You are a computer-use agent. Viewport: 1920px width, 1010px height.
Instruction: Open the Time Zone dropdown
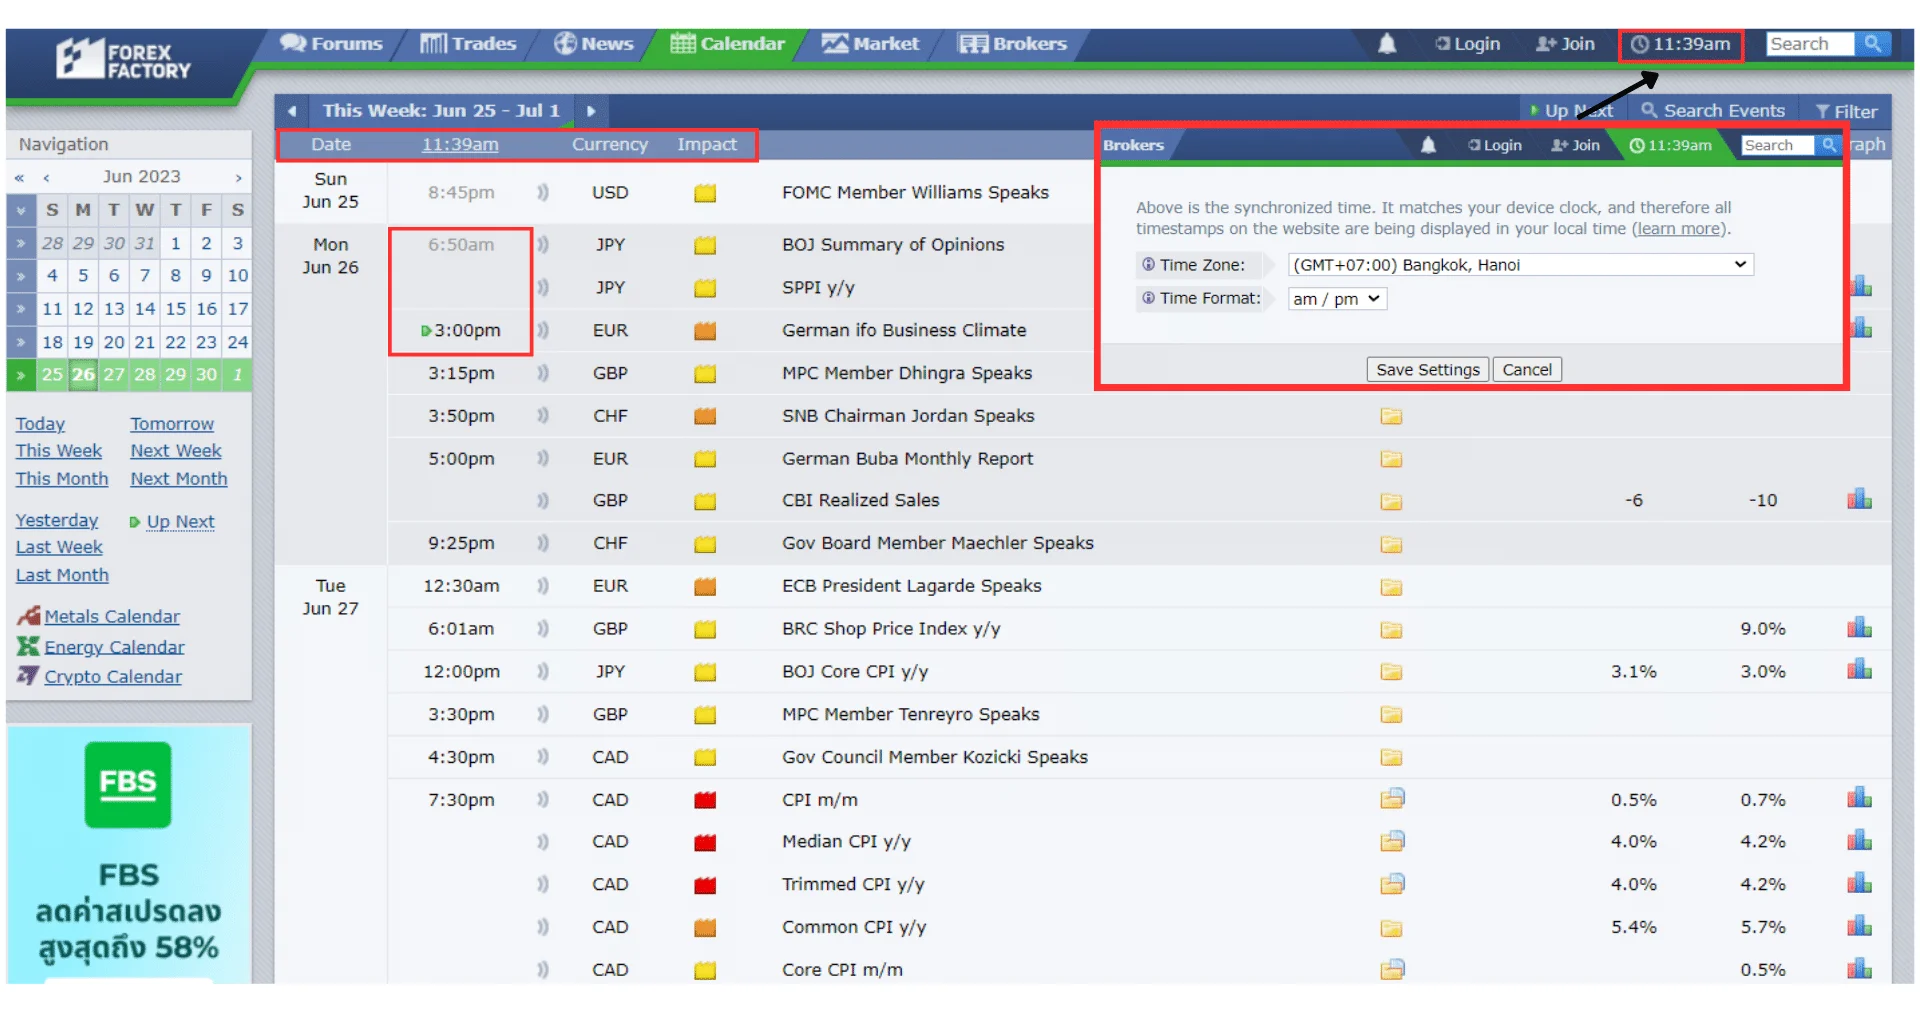pos(1519,265)
